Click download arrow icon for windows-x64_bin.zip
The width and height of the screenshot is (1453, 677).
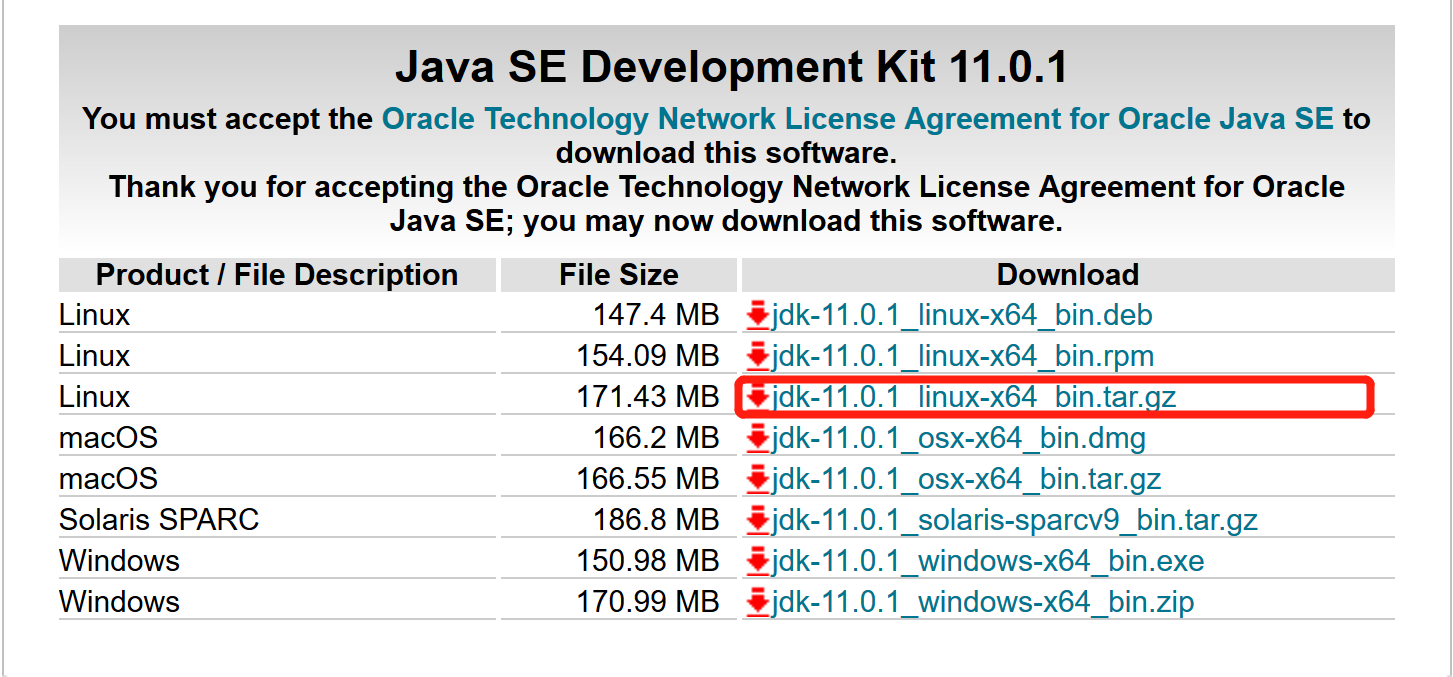758,602
